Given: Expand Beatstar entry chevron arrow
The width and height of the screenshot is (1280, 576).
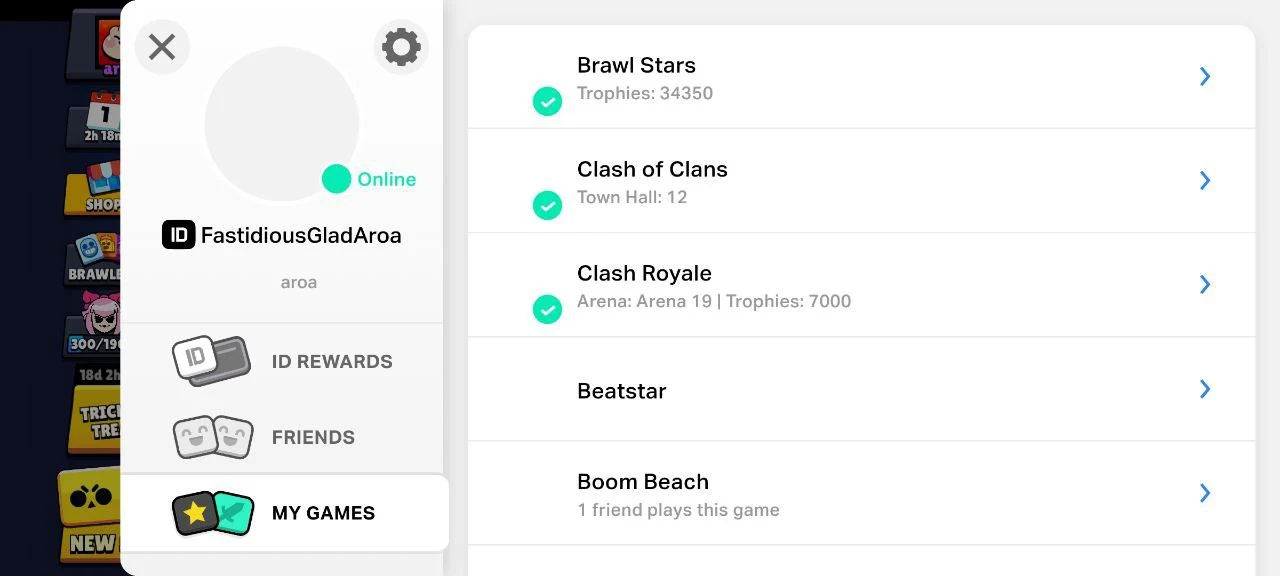Looking at the screenshot, I should (1205, 389).
